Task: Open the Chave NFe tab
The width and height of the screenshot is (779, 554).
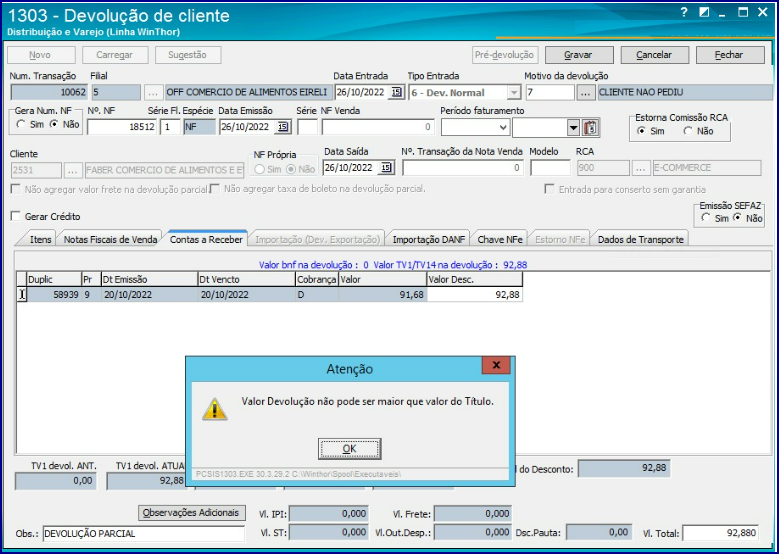Action: click(x=500, y=239)
